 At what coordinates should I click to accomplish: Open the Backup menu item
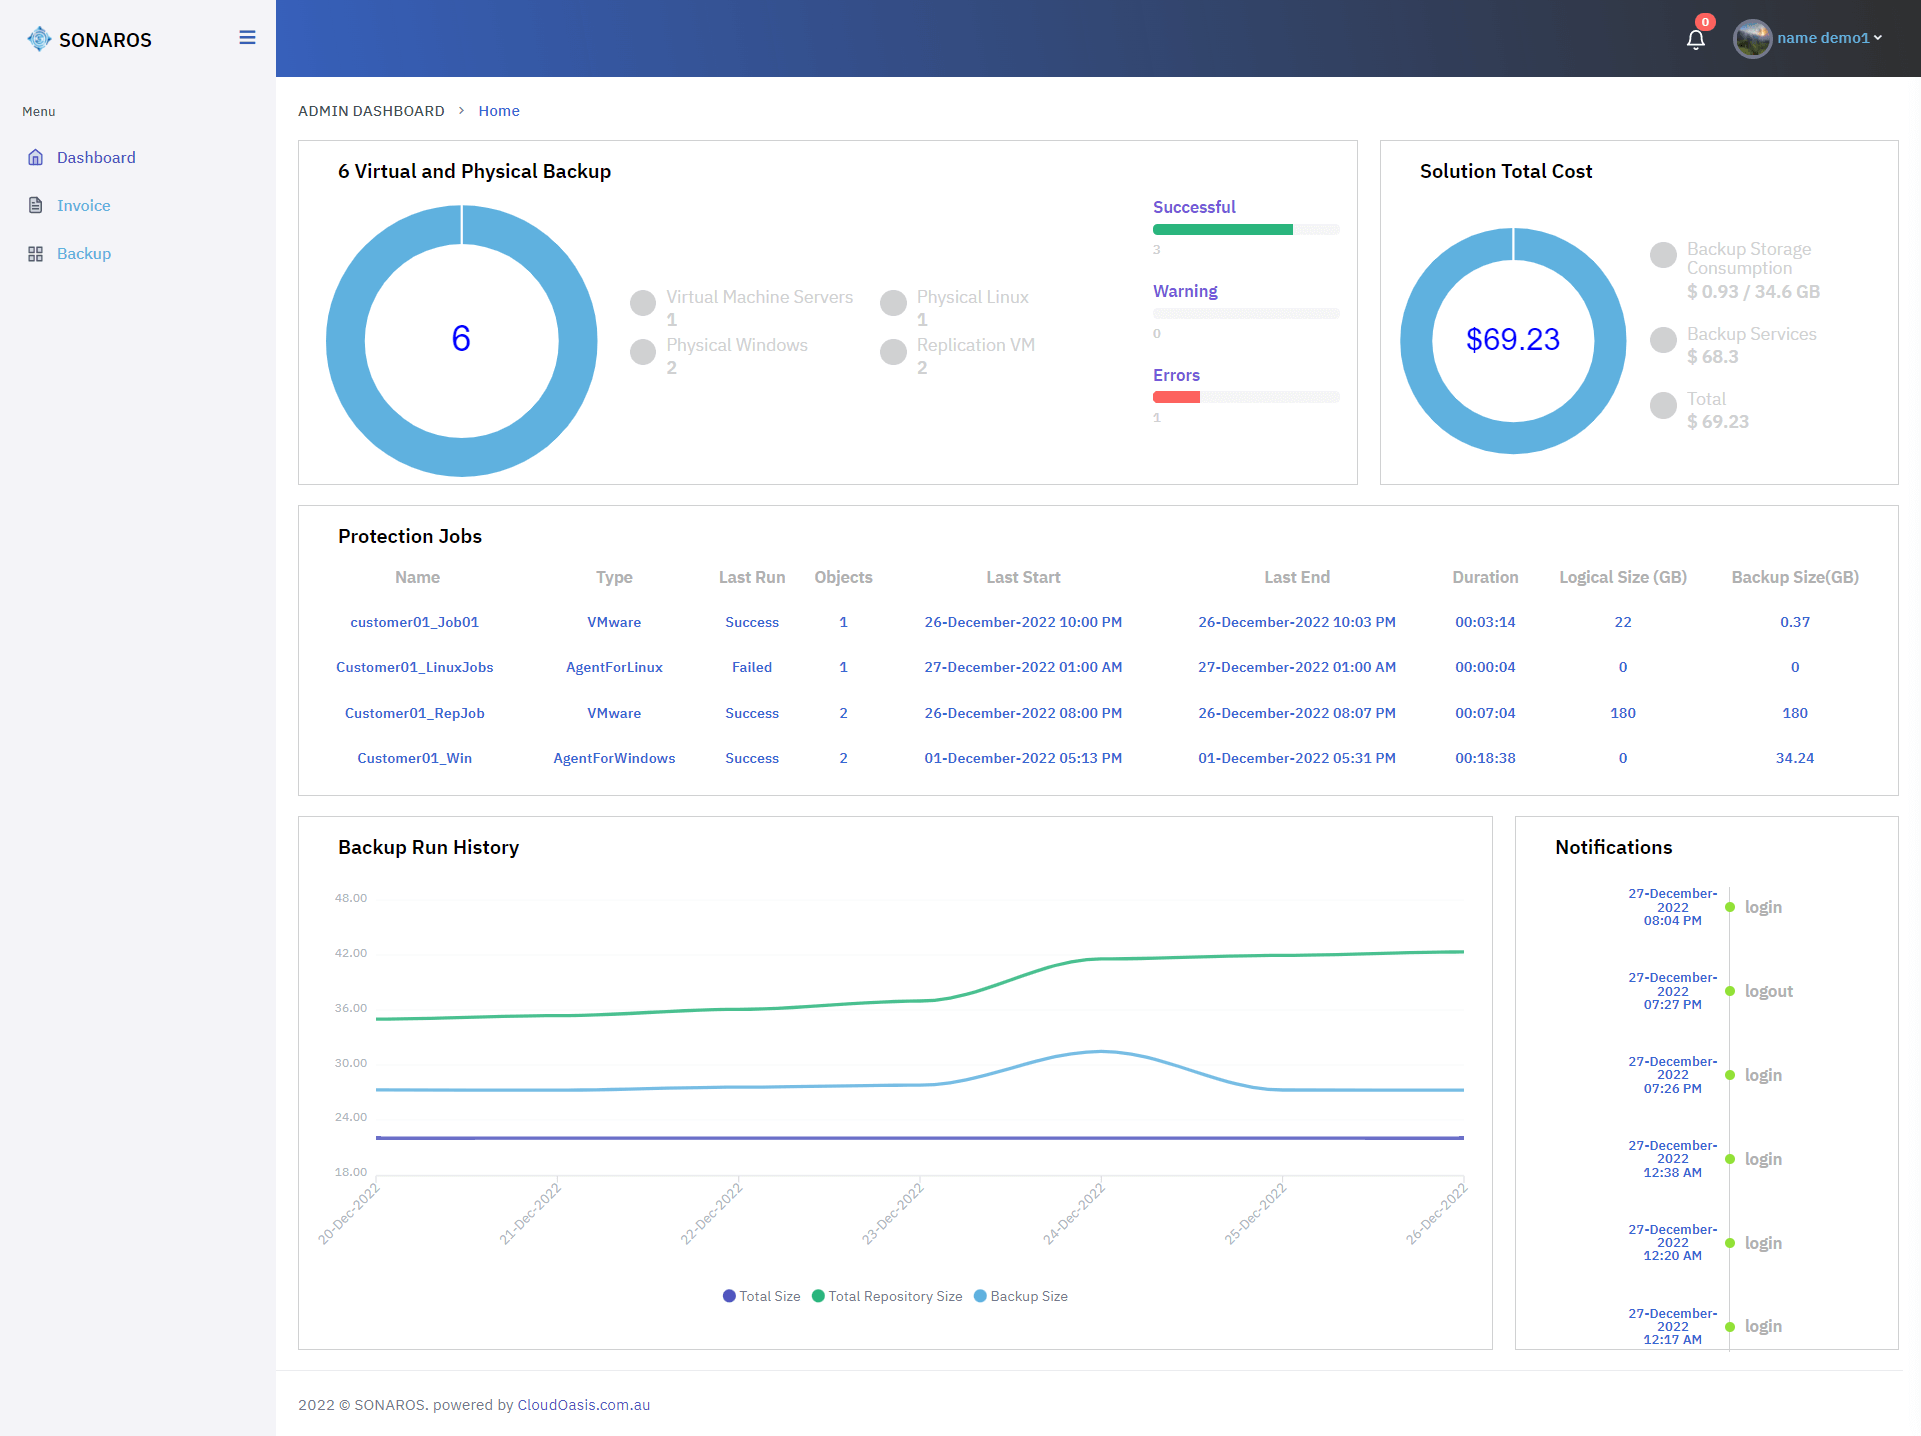pyautogui.click(x=83, y=254)
